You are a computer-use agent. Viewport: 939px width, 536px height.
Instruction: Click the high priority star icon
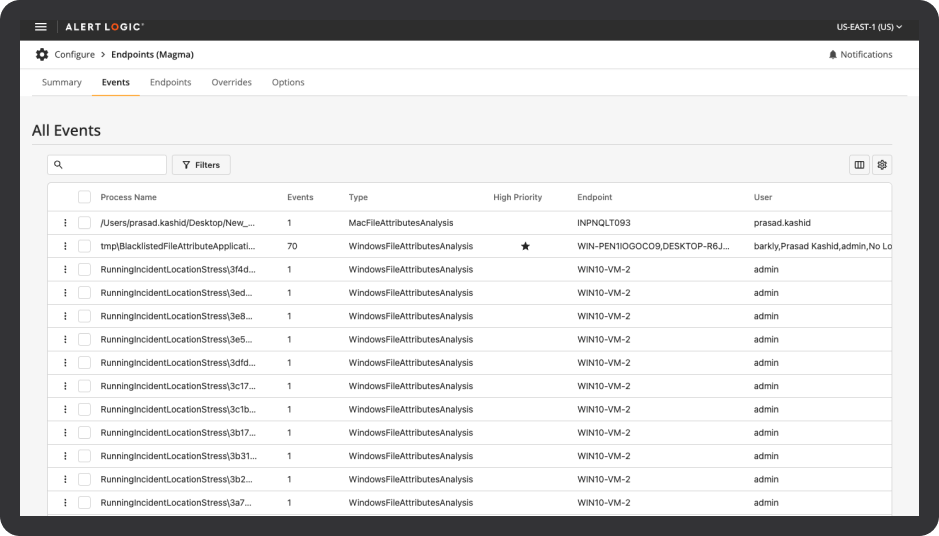pyautogui.click(x=525, y=246)
